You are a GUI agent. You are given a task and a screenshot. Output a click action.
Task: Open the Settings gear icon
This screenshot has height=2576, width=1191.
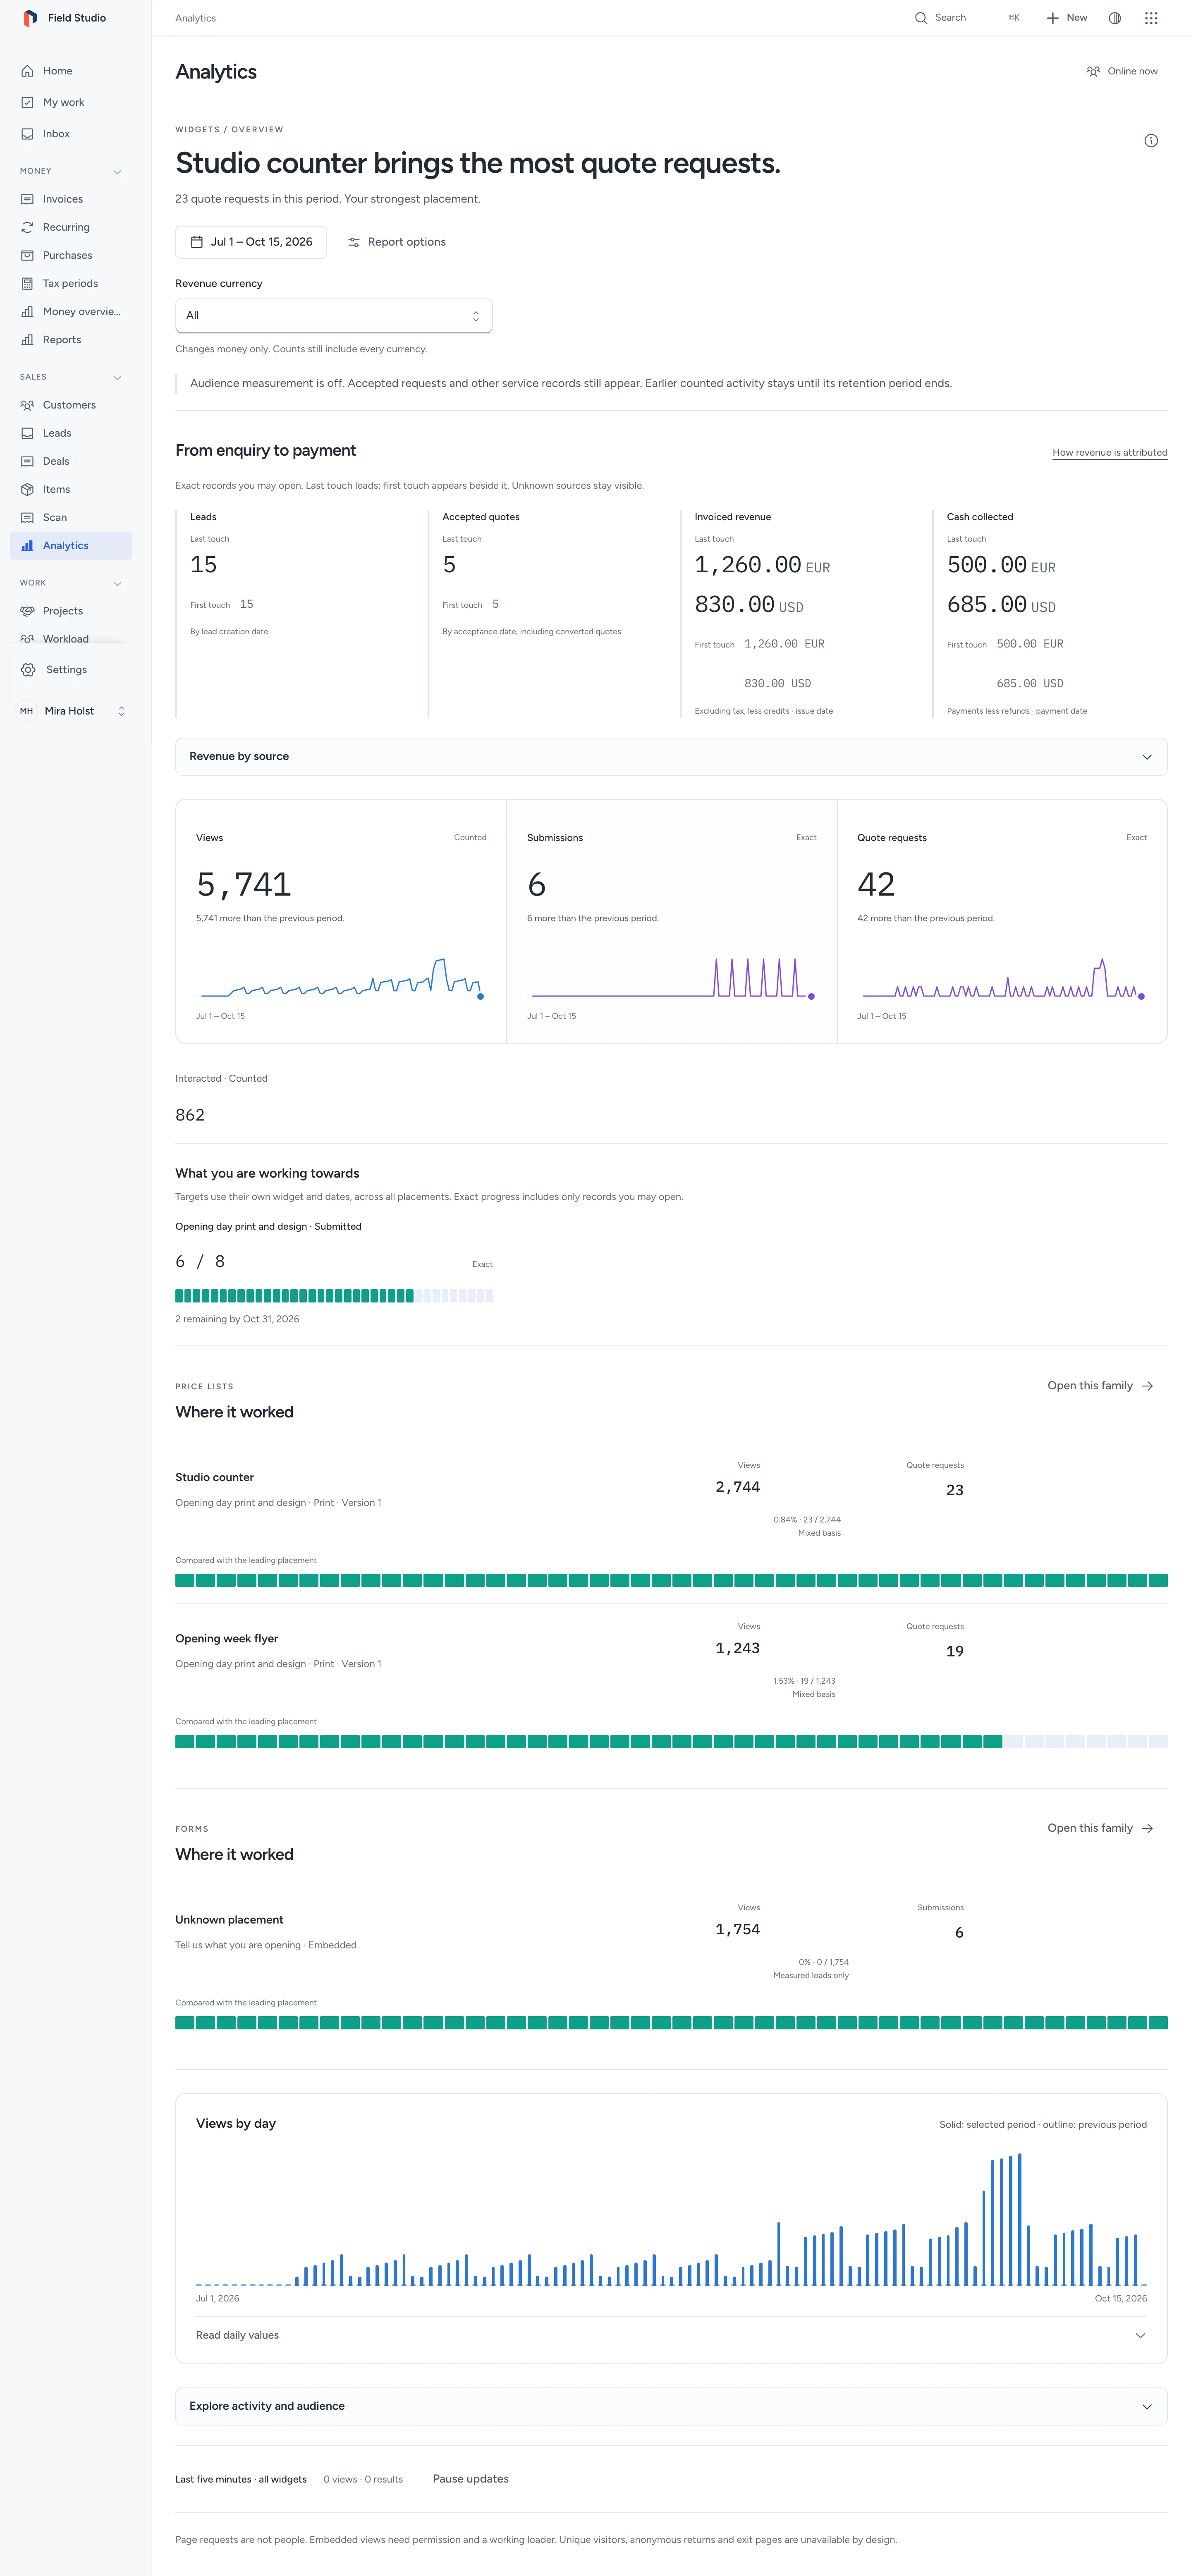[28, 670]
